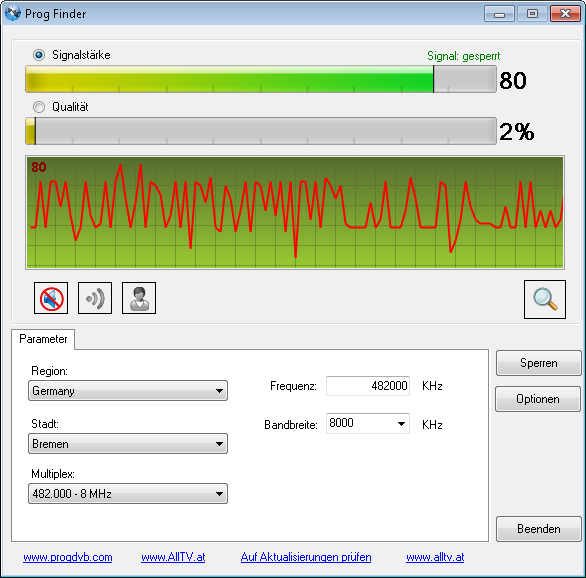
Task: Click the 2% quality value
Action: [517, 132]
